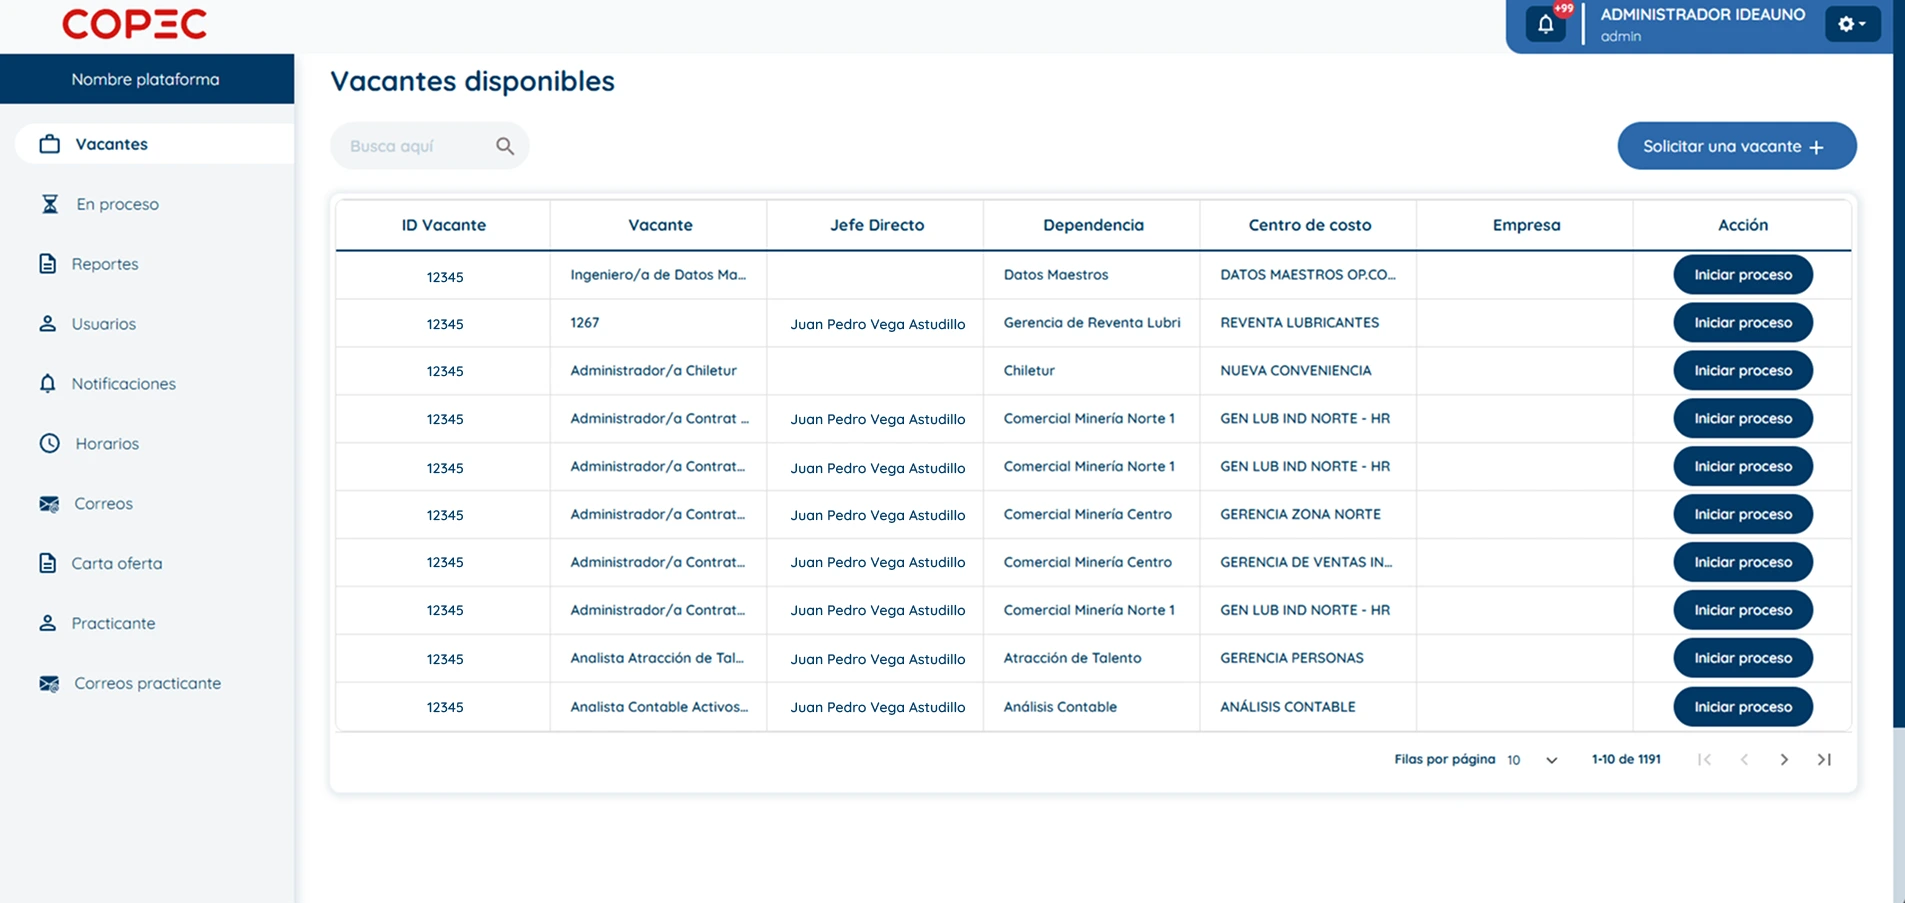The image size is (1905, 904).
Task: Open Correos practicante in sidebar
Action: pos(147,683)
